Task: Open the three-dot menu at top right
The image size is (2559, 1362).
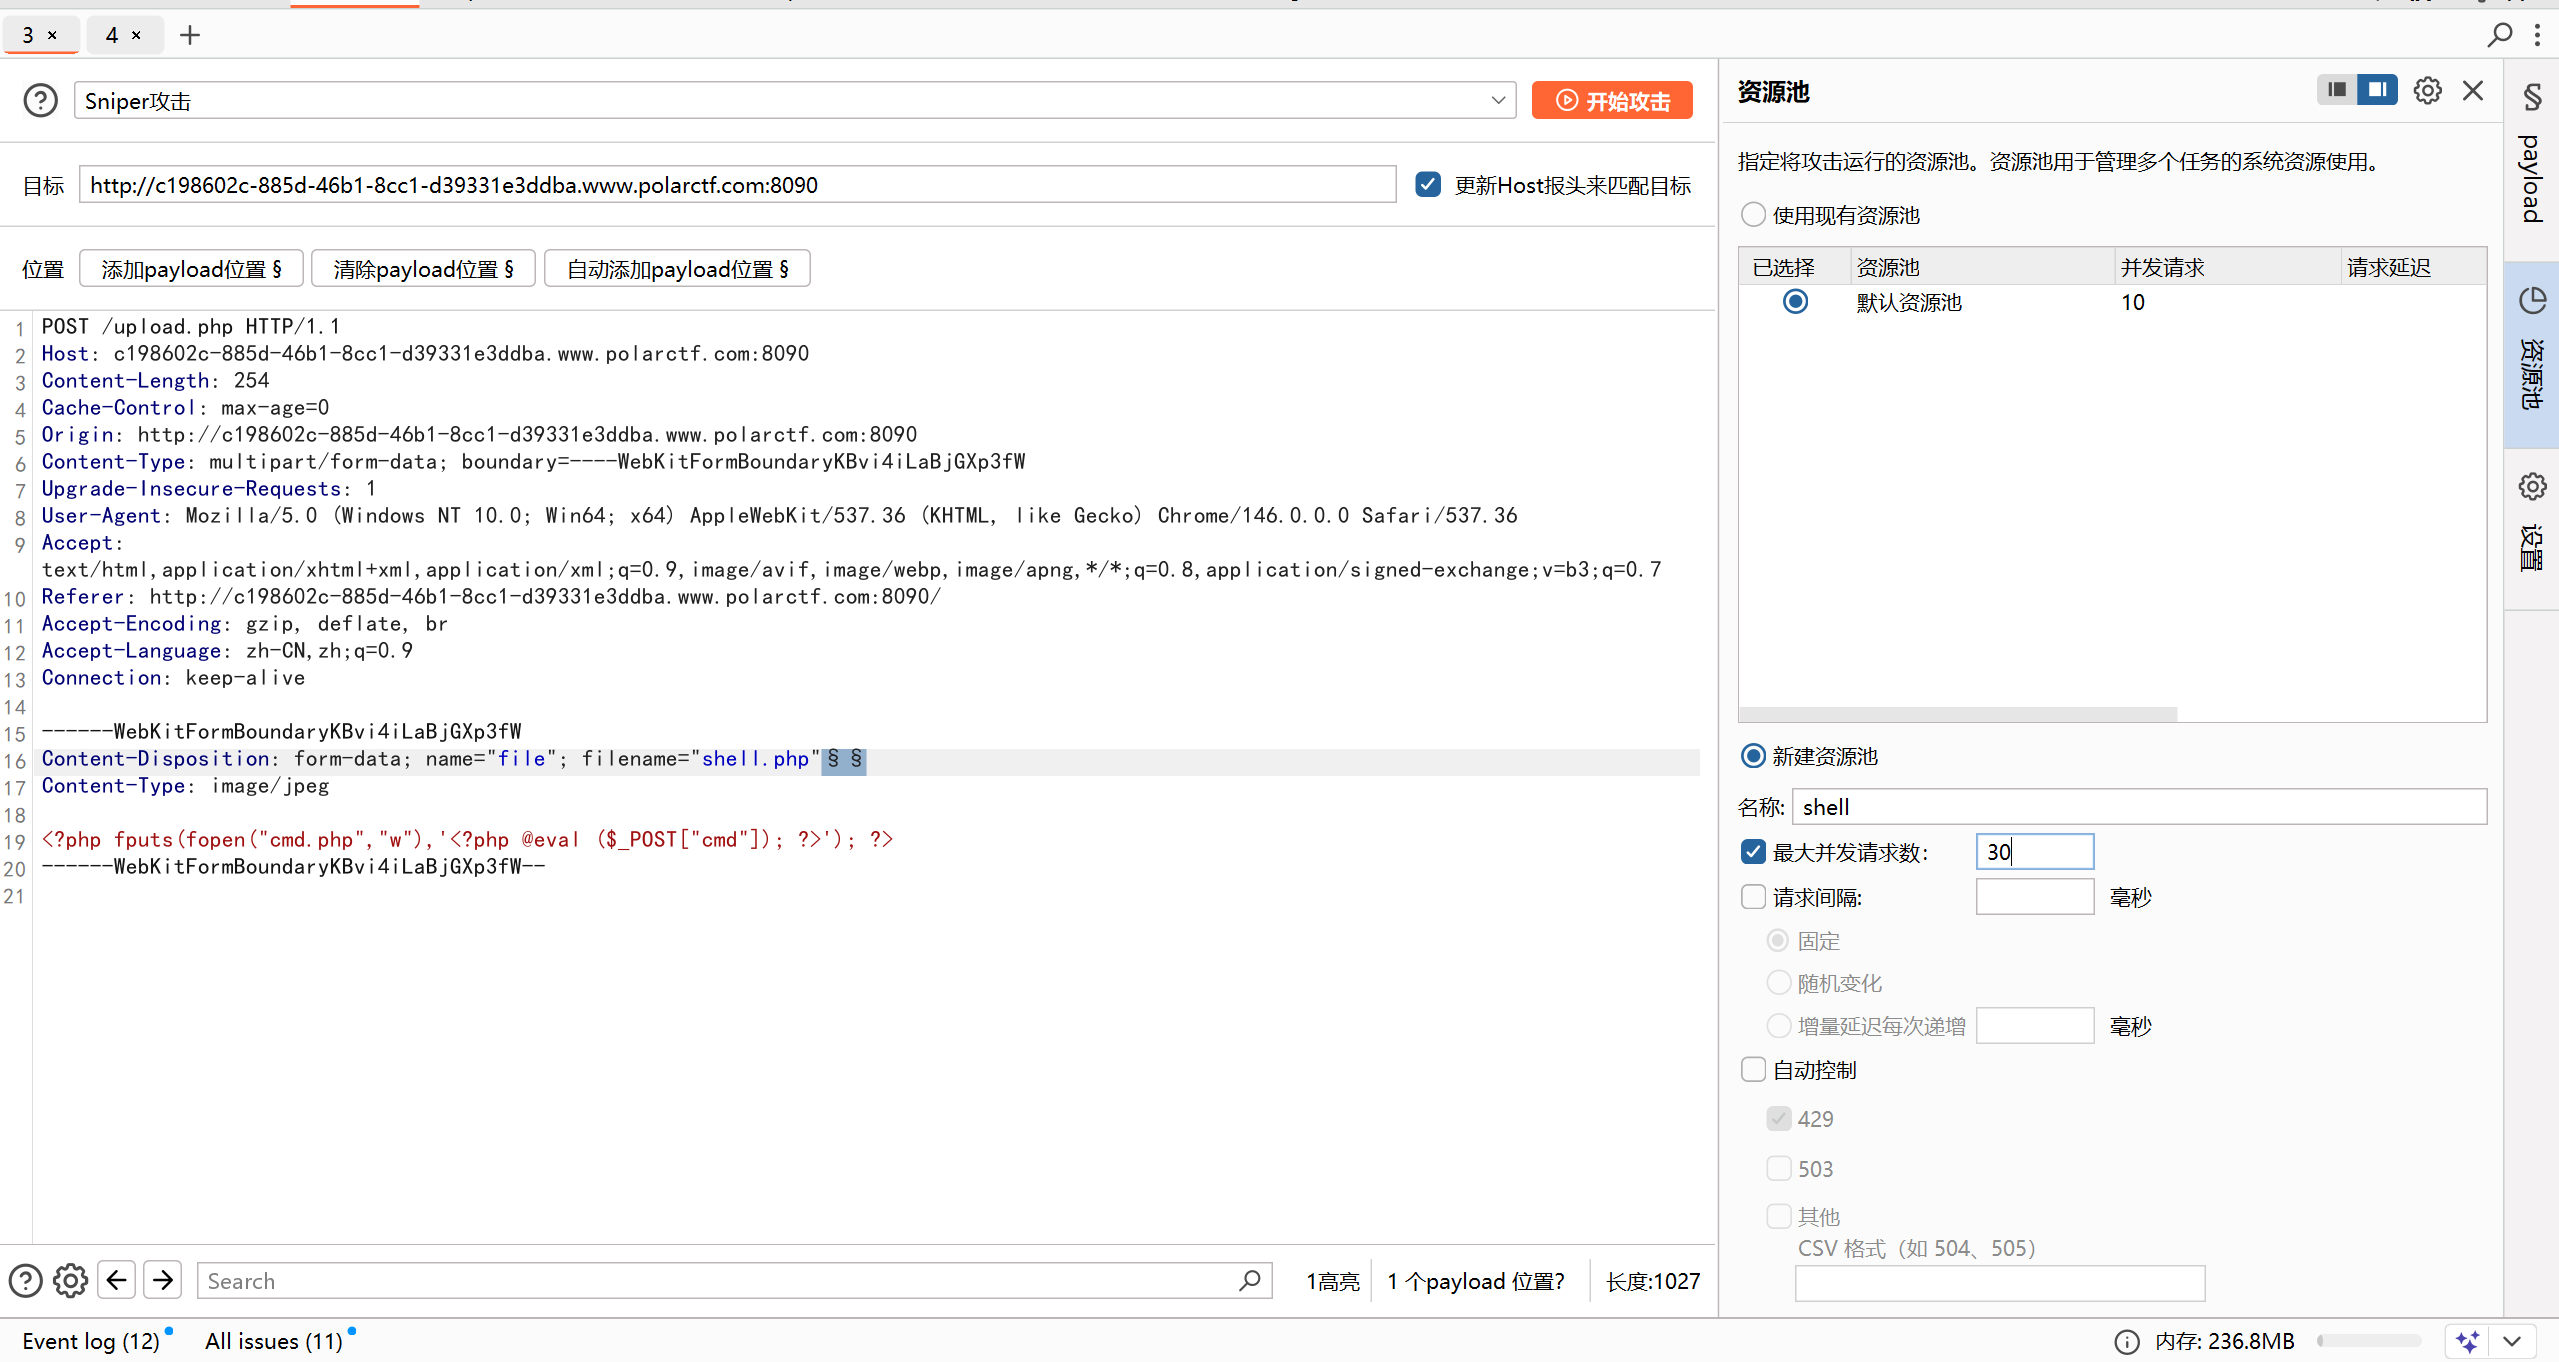Action: 2538,35
